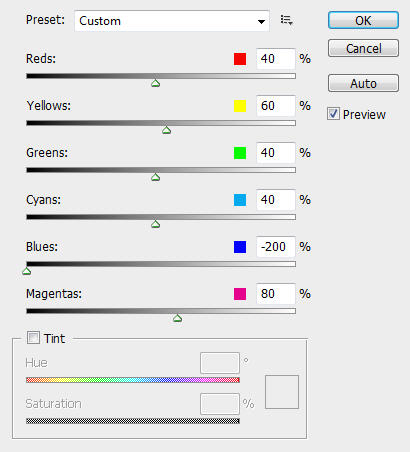
Task: Uncheck the Preview checkbox
Action: (x=333, y=114)
